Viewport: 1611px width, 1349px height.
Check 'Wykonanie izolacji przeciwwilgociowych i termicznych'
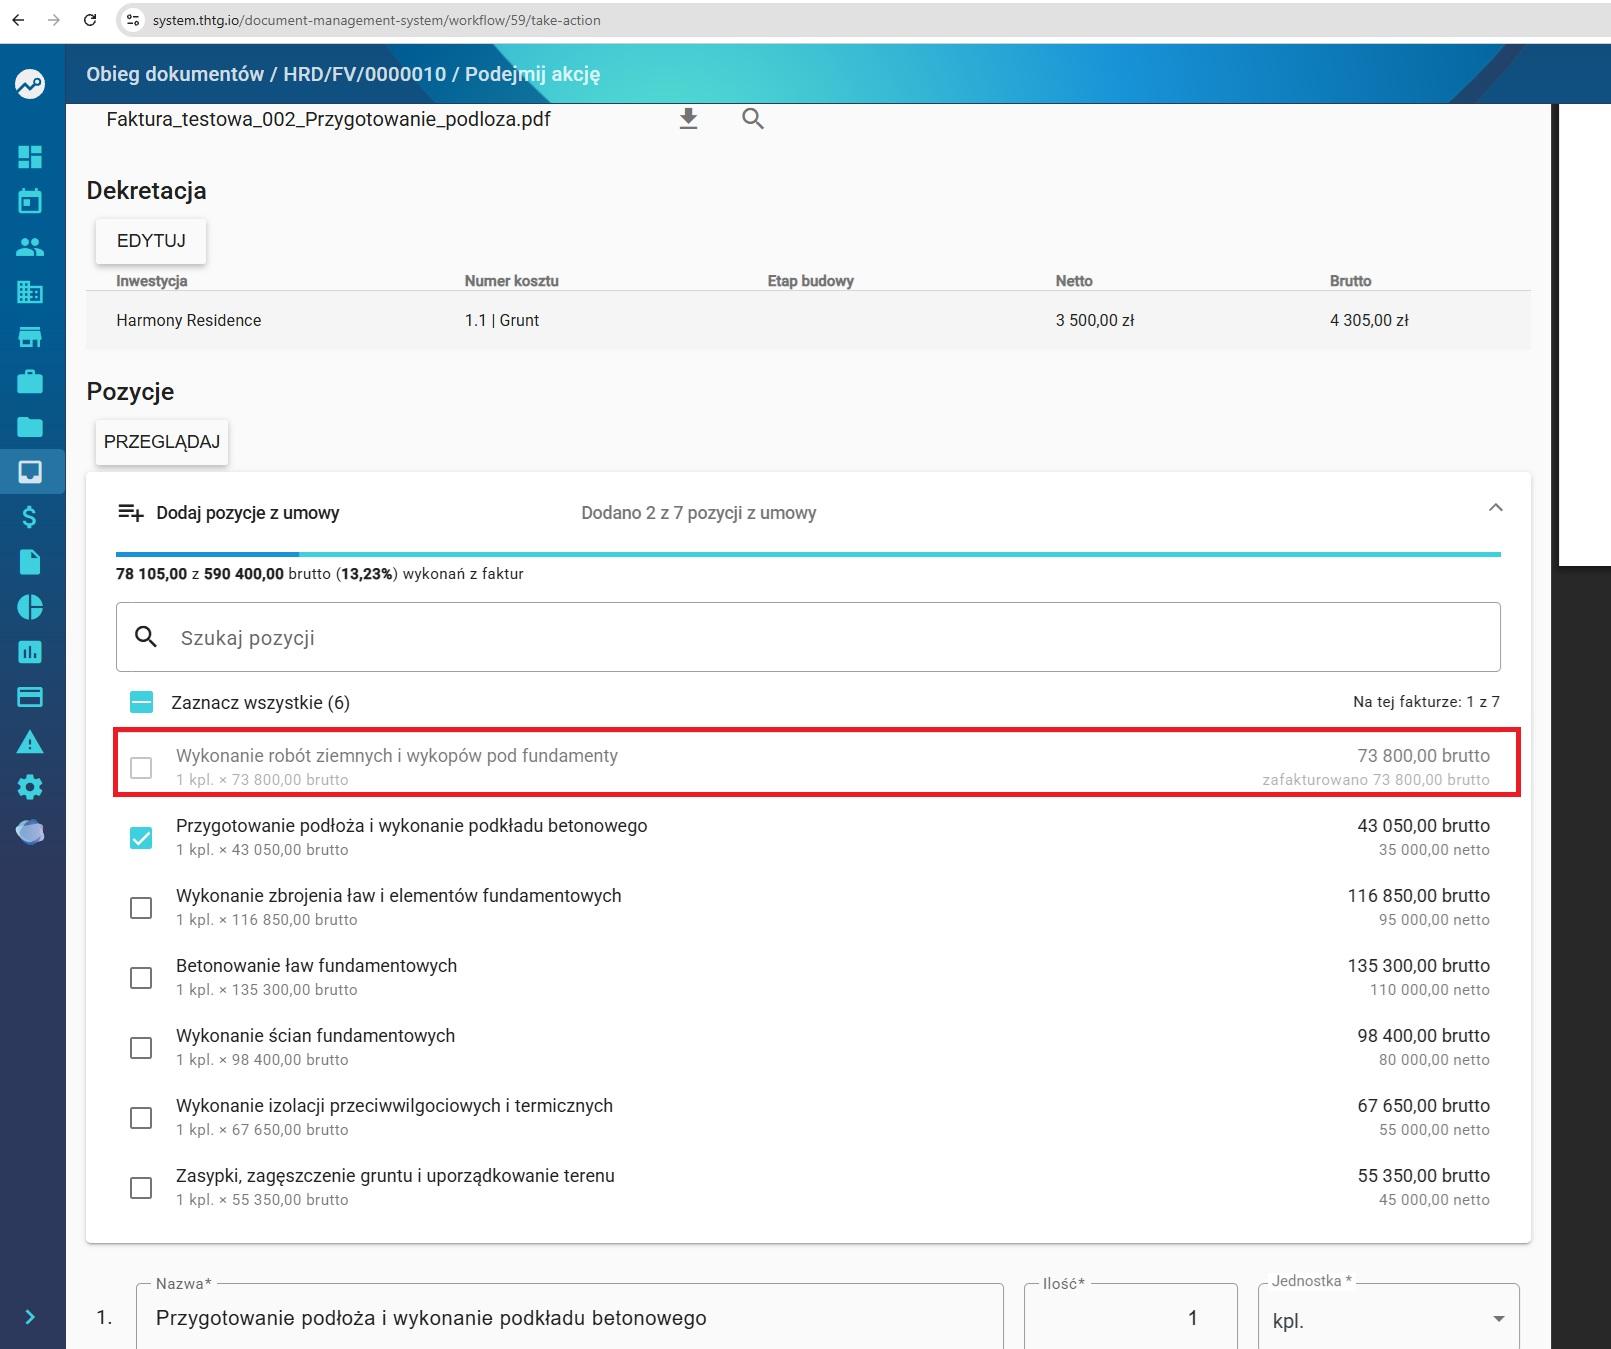141,1118
